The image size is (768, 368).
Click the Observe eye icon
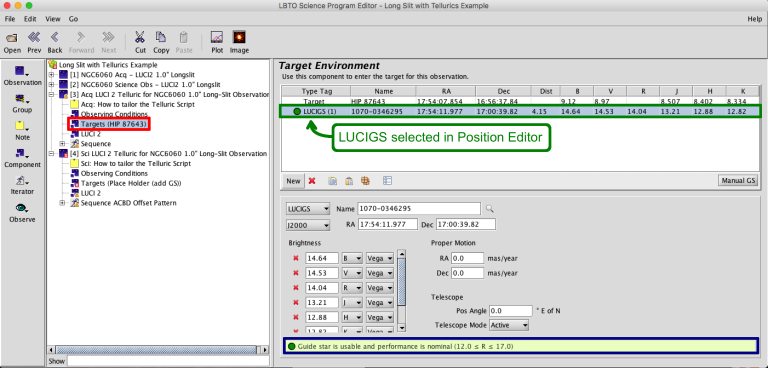(22, 208)
